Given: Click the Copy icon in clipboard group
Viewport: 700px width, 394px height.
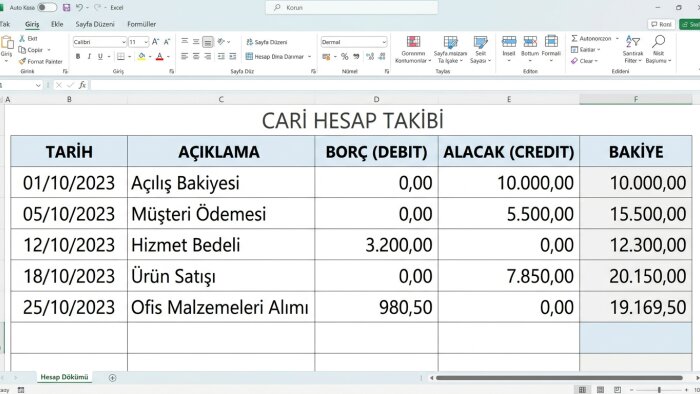Looking at the screenshot, I should [22, 50].
